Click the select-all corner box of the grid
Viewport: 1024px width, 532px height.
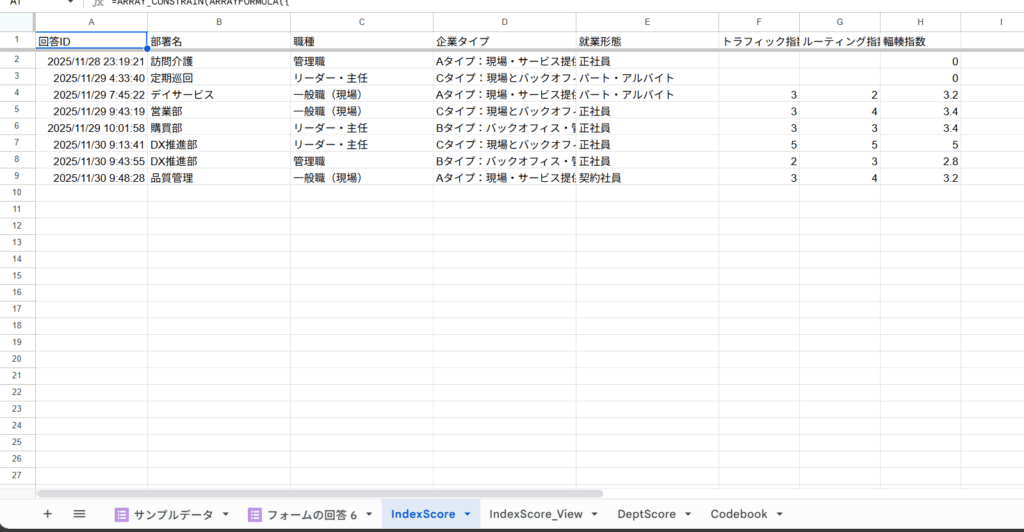17,22
